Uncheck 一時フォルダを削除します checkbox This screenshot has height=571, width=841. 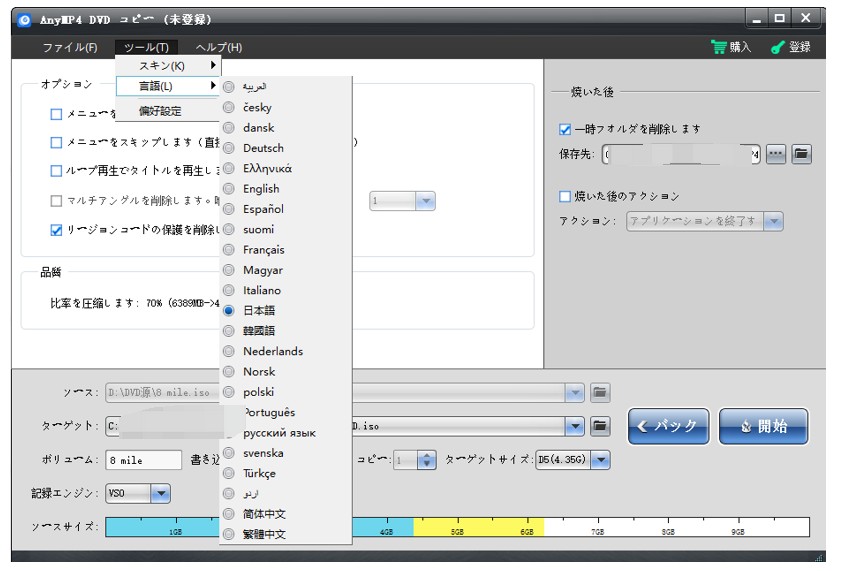click(564, 129)
